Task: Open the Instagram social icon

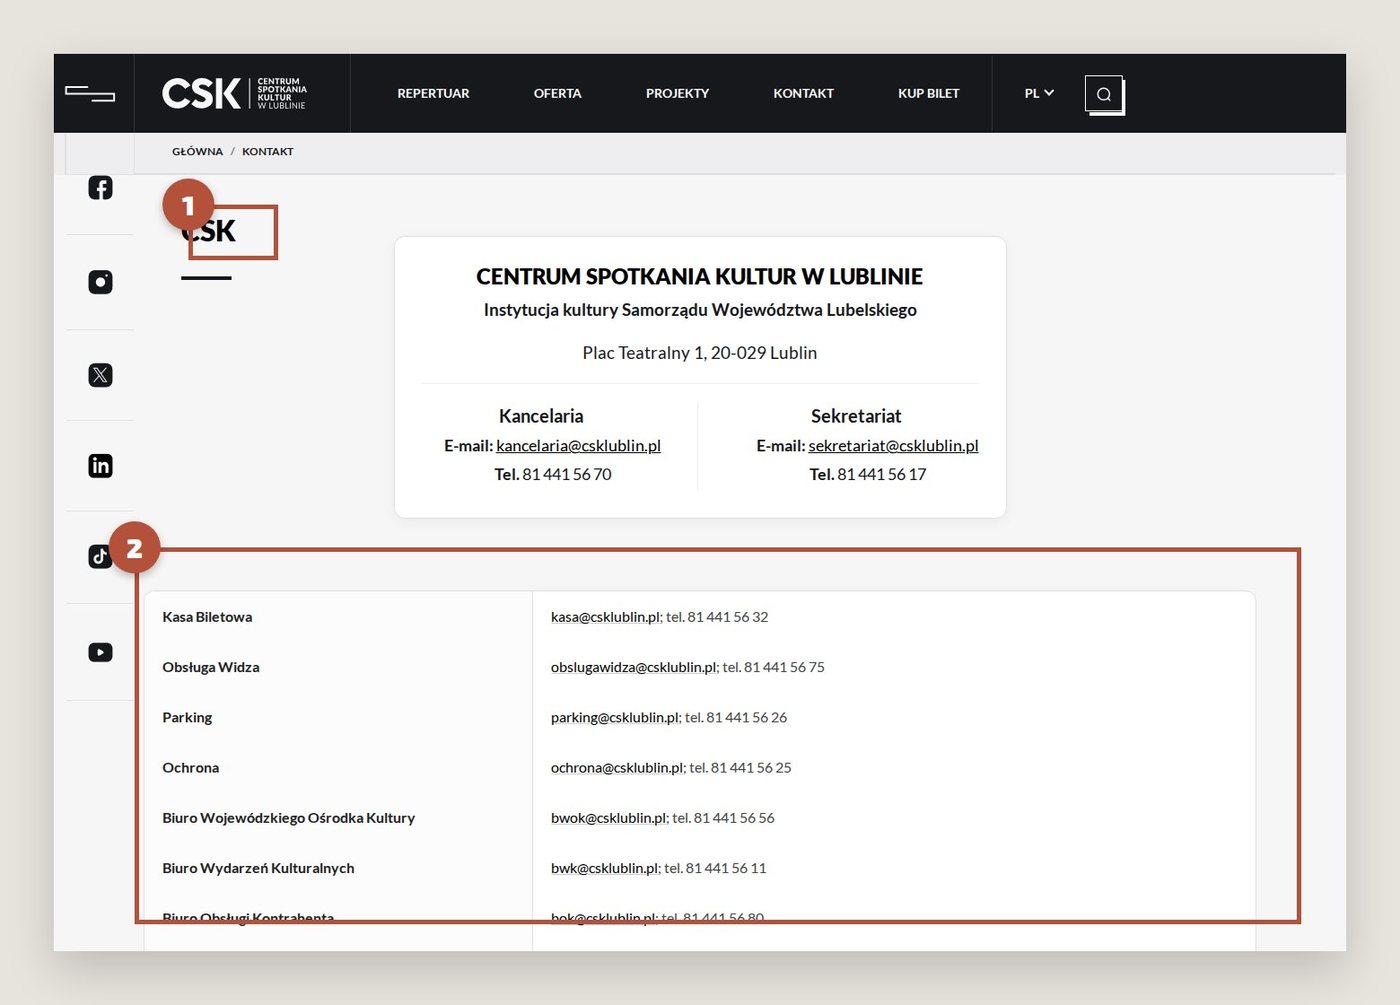Action: (x=100, y=282)
